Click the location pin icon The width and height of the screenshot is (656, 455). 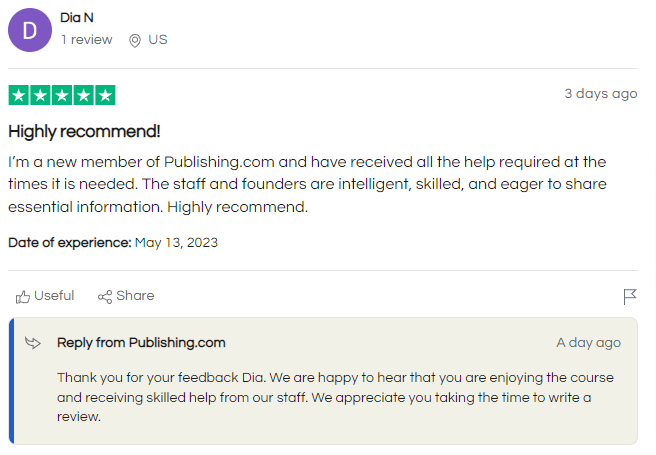point(135,41)
